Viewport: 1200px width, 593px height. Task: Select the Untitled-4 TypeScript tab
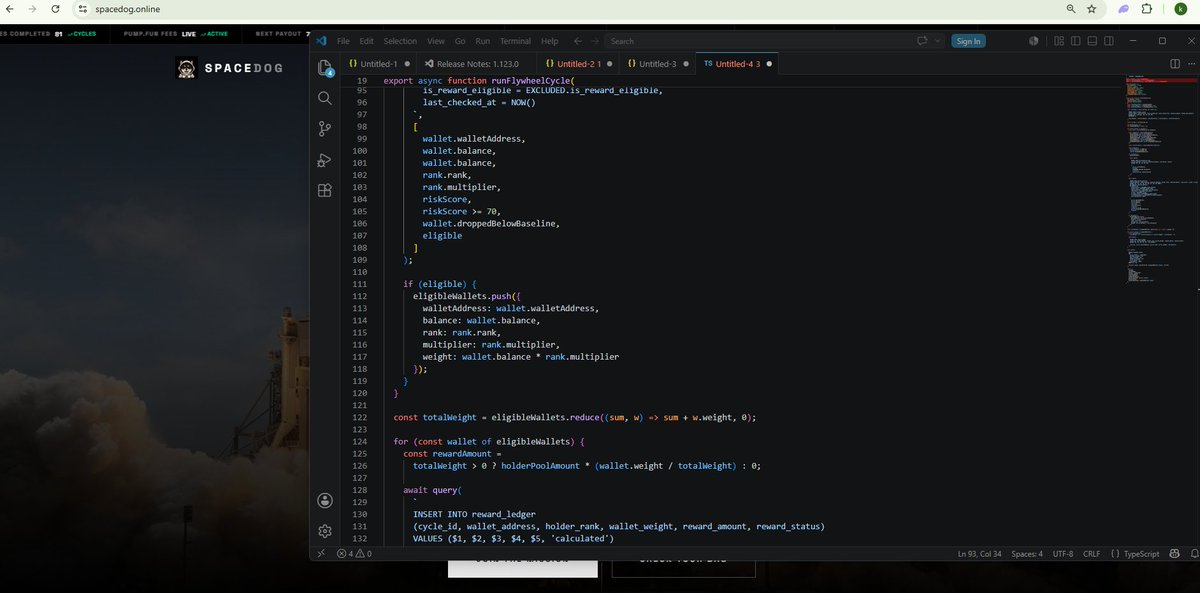(738, 63)
